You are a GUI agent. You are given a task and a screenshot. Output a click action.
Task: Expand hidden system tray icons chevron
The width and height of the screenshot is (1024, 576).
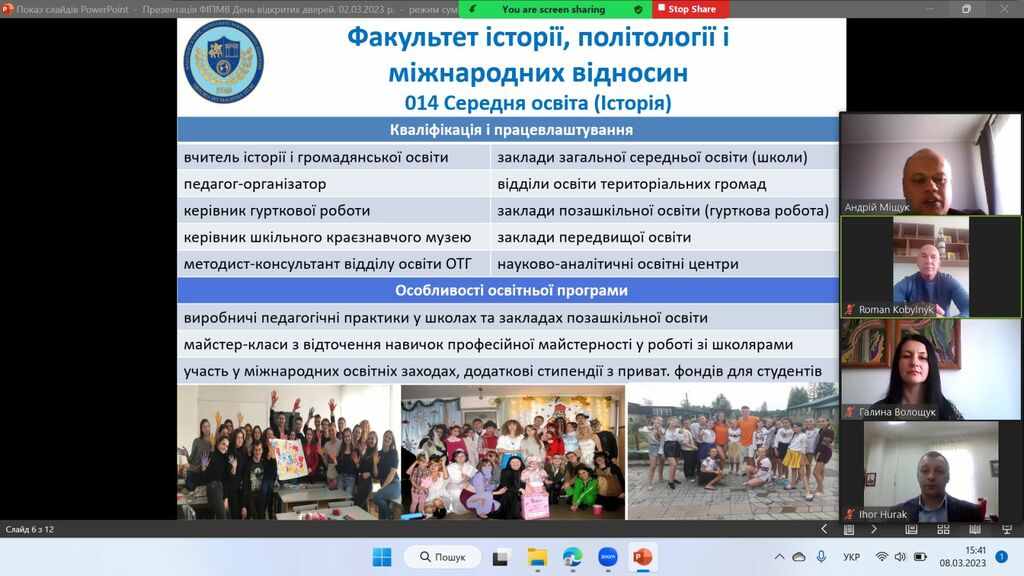click(x=779, y=557)
